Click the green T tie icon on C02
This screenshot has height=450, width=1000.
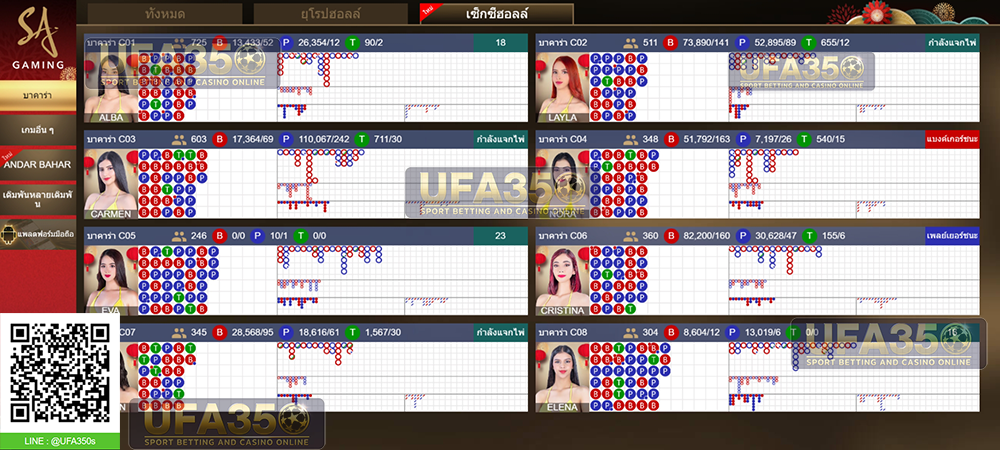809,43
